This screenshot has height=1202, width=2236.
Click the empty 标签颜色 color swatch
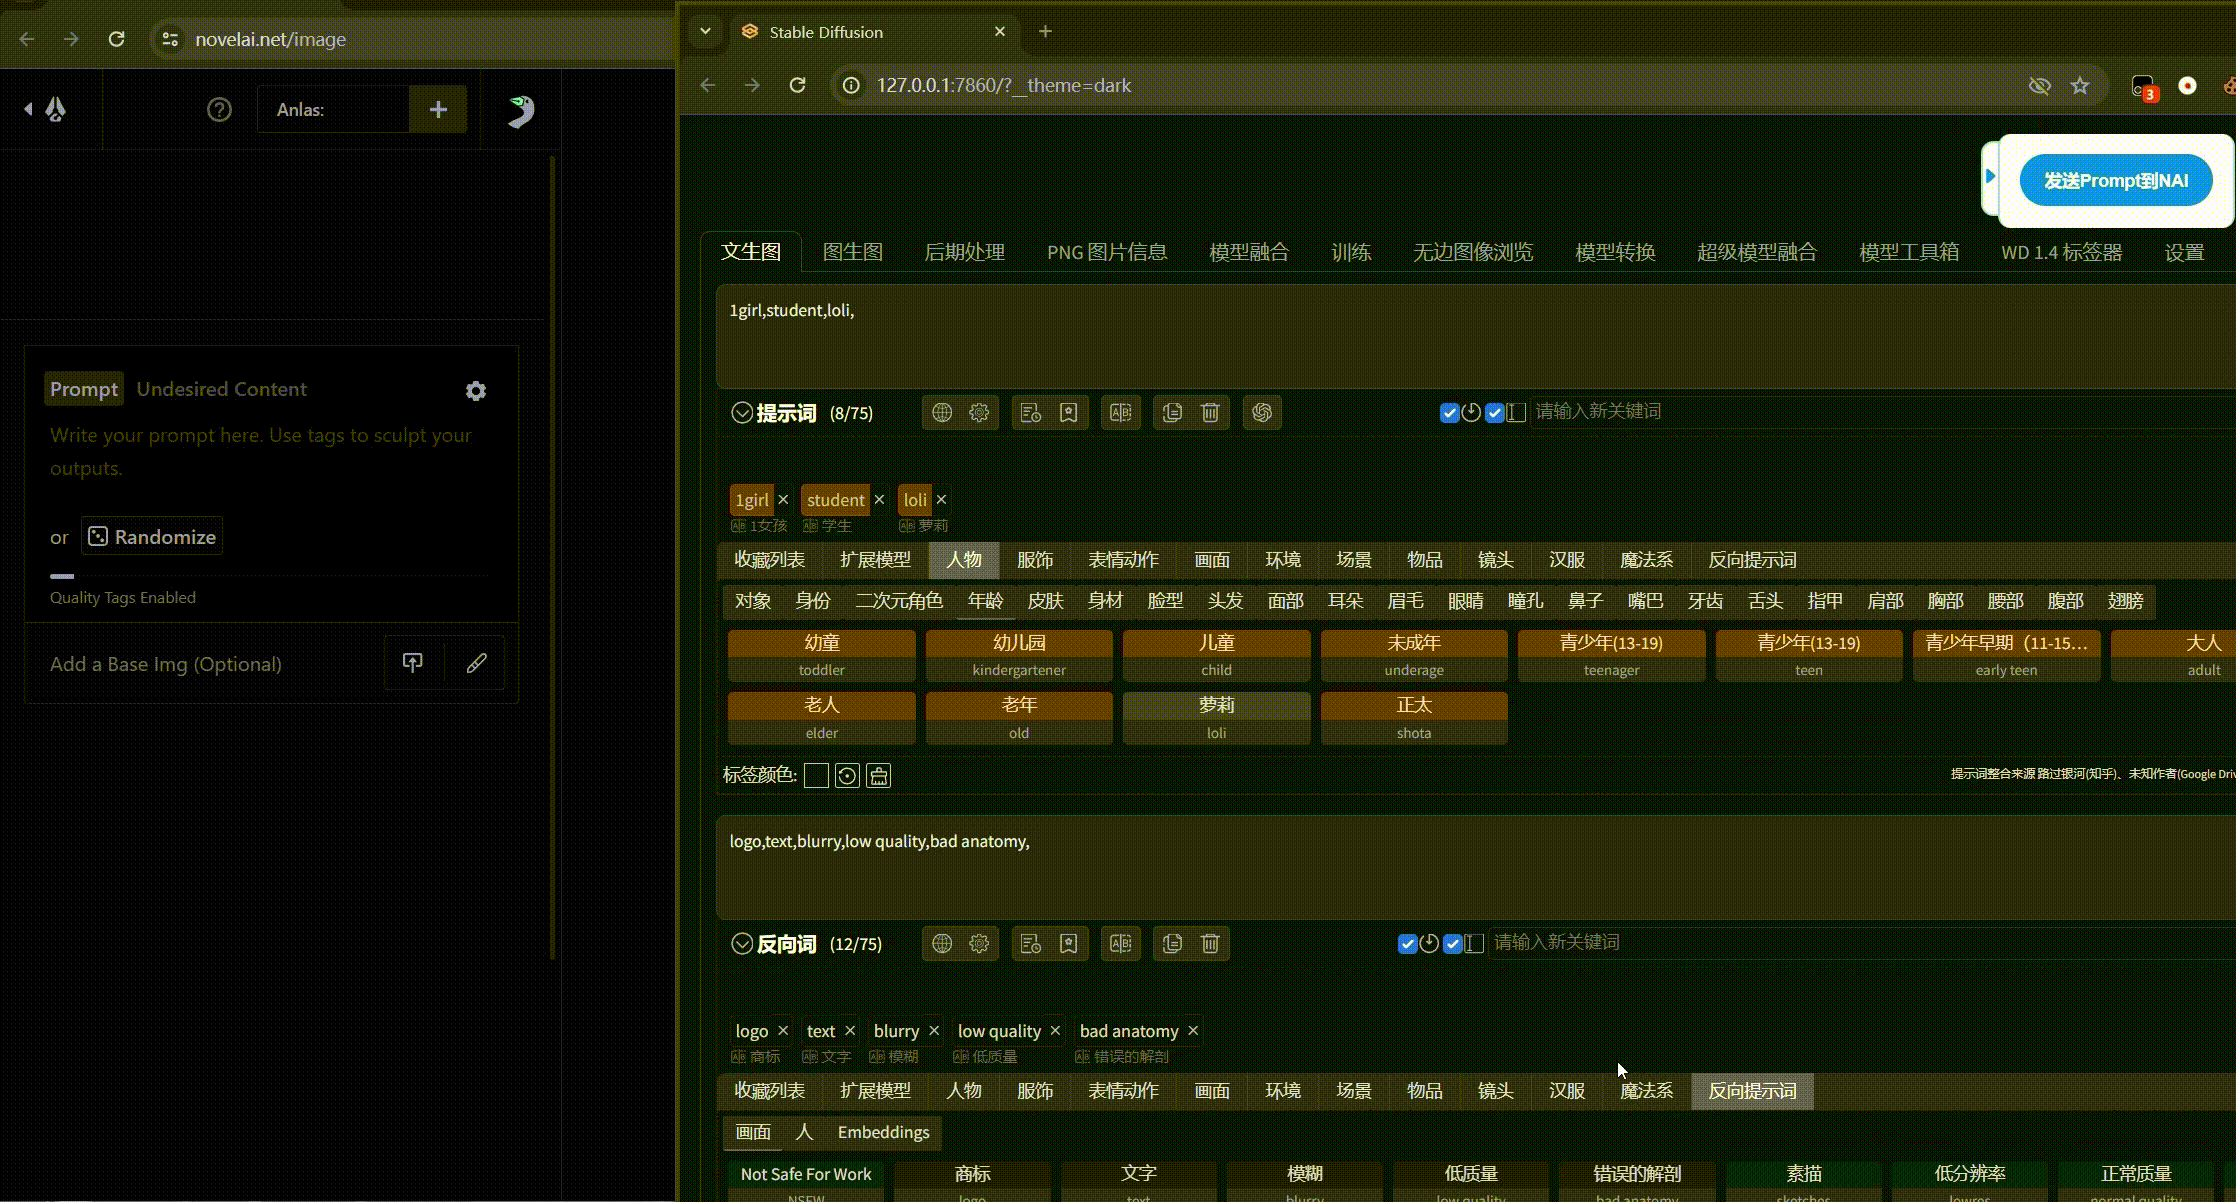pos(816,776)
